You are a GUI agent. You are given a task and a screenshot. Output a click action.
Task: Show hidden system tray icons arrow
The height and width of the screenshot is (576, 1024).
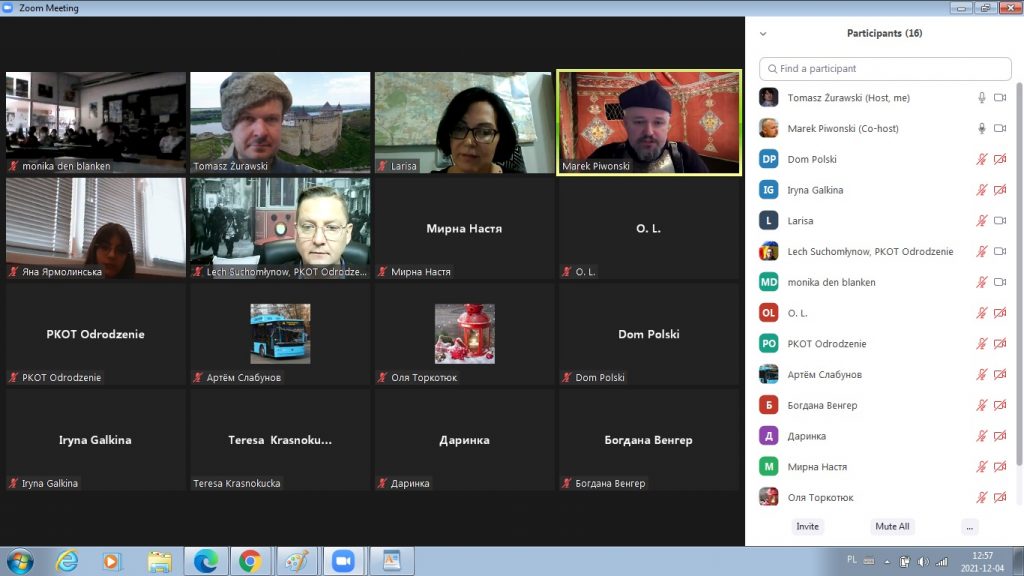click(886, 561)
